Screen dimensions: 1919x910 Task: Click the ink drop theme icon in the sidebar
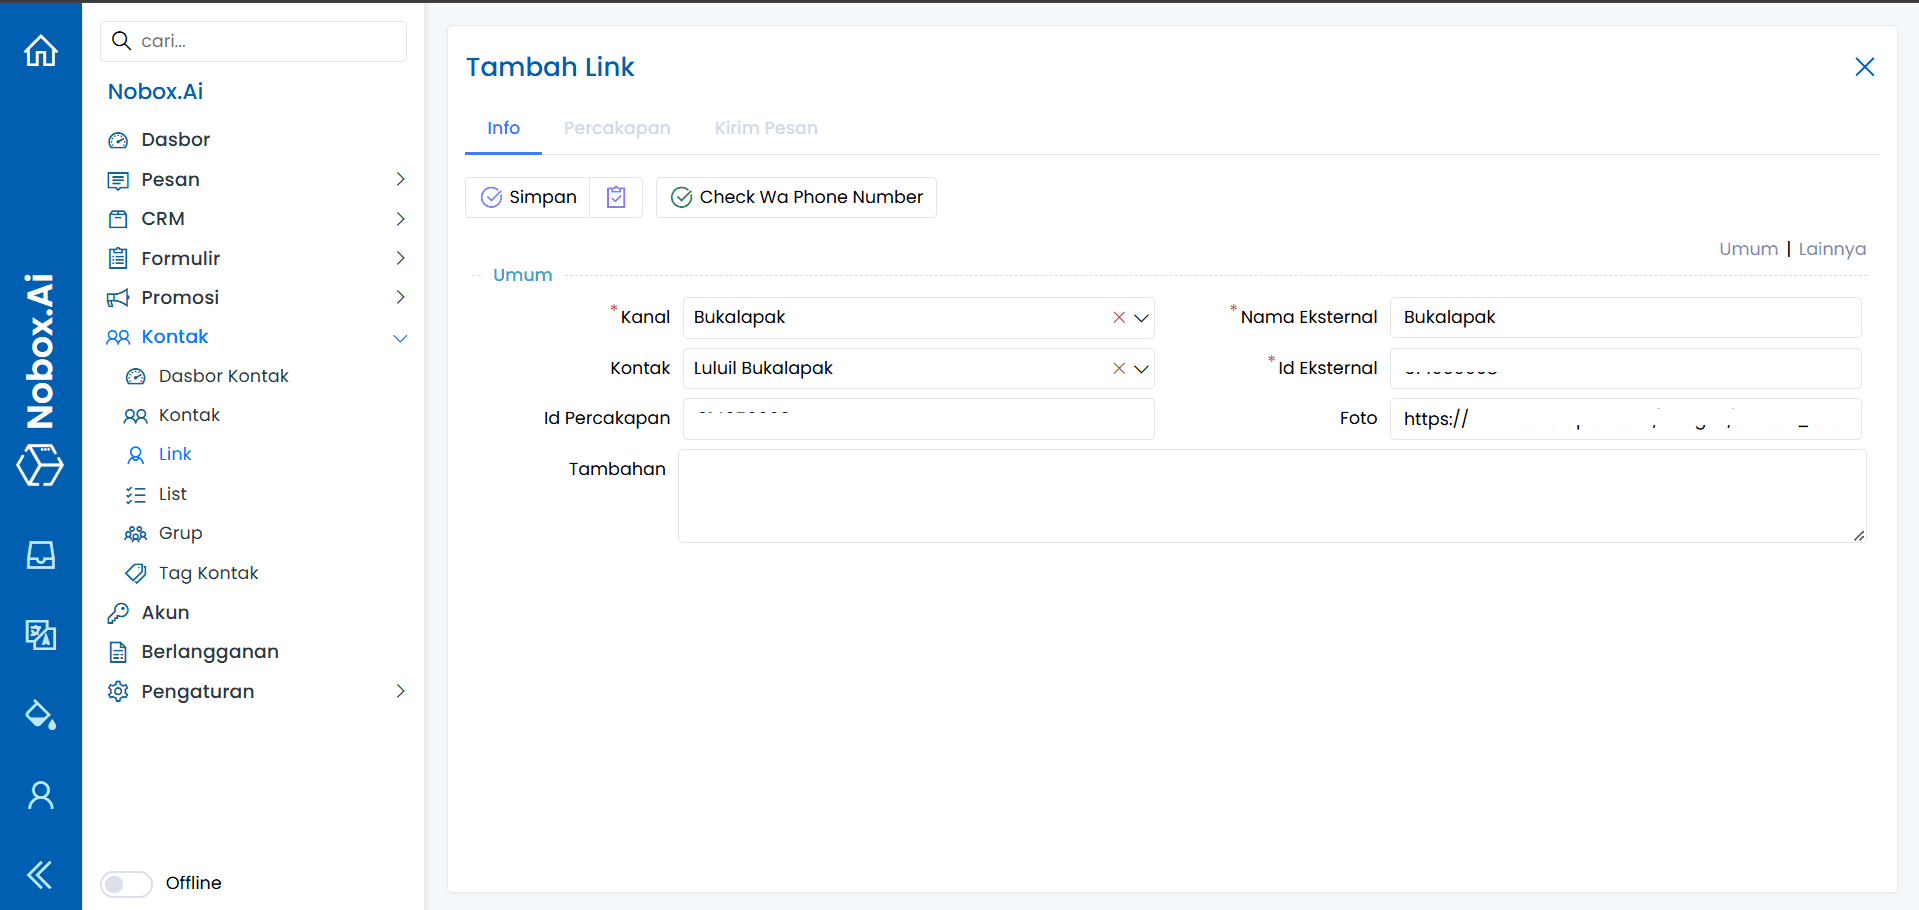[x=40, y=715]
